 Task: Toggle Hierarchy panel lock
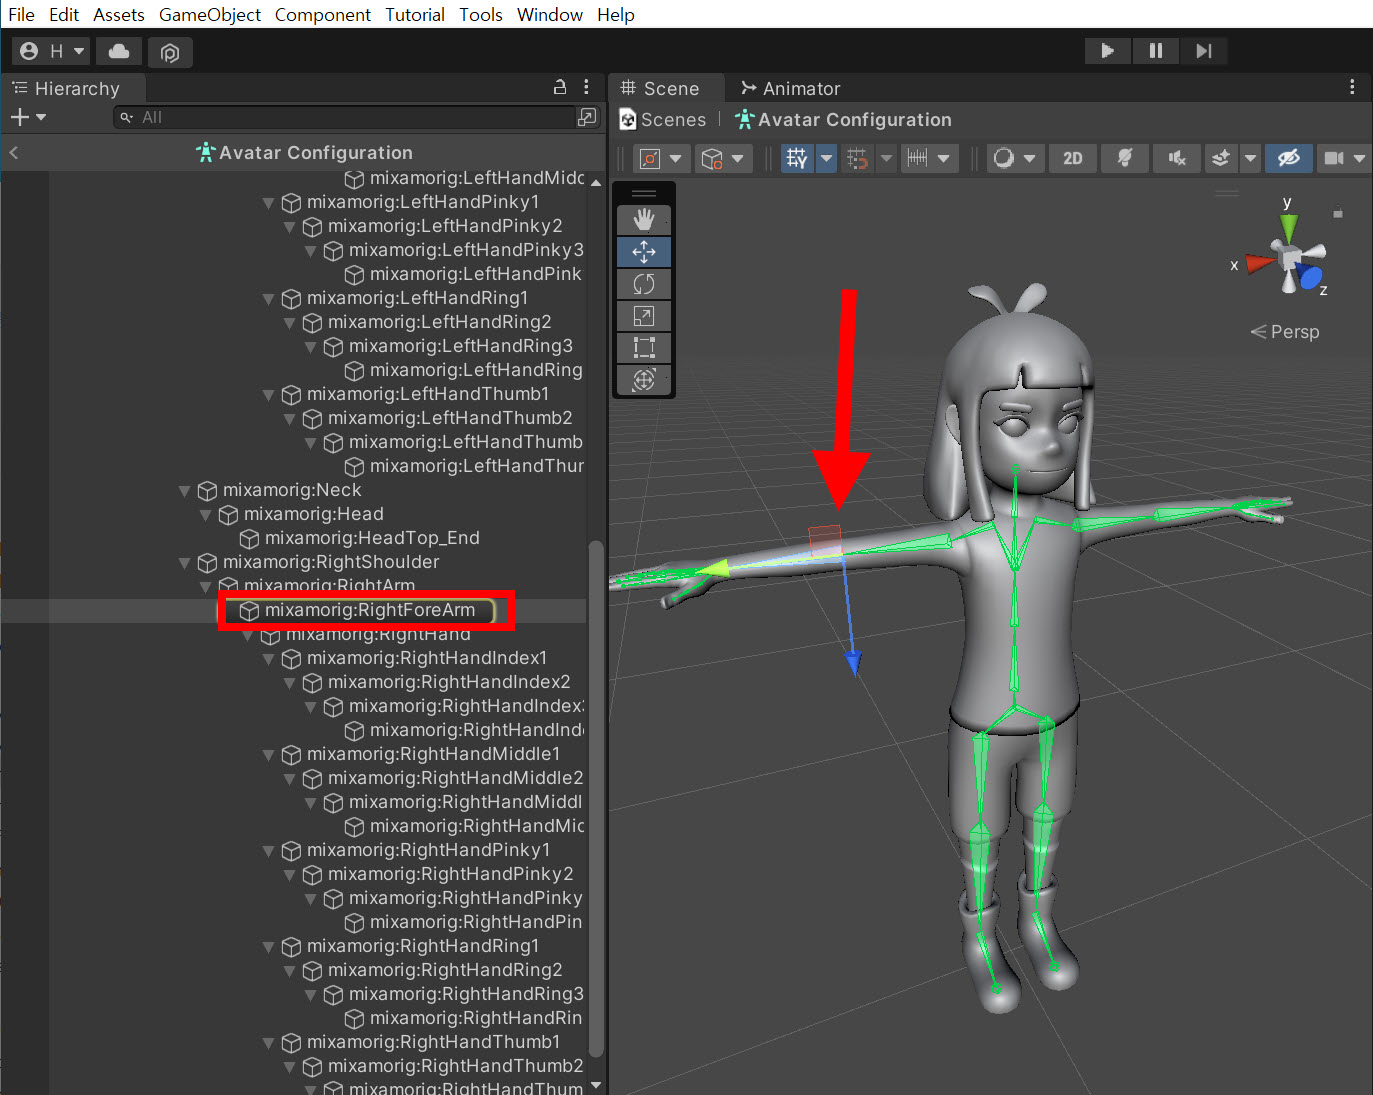tap(560, 87)
